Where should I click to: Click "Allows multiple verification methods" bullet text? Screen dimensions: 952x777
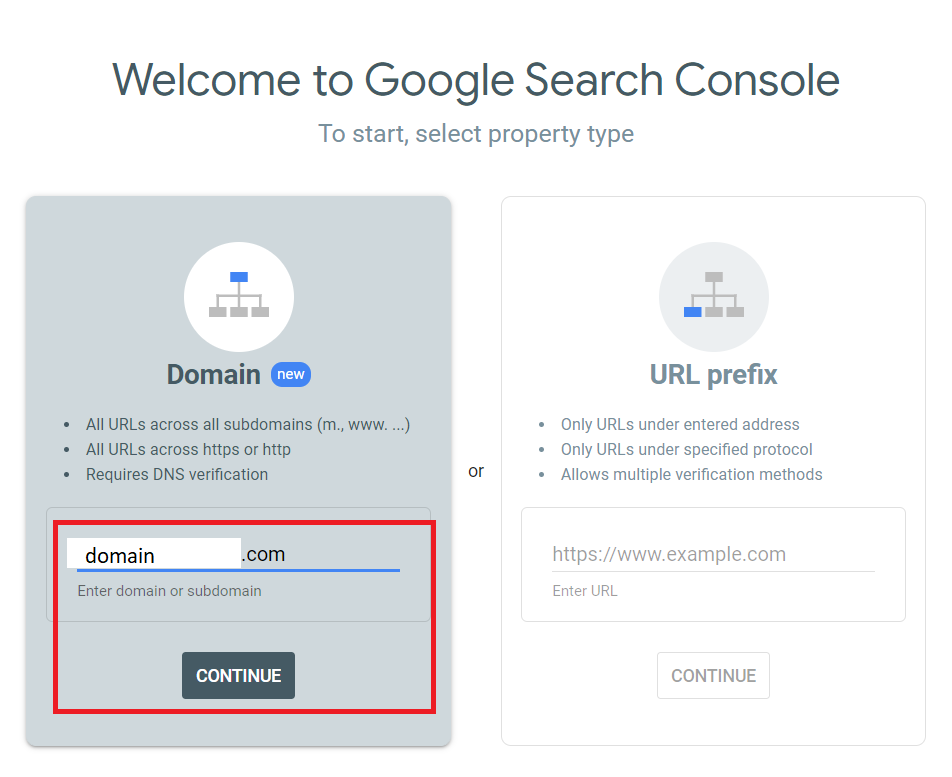692,474
